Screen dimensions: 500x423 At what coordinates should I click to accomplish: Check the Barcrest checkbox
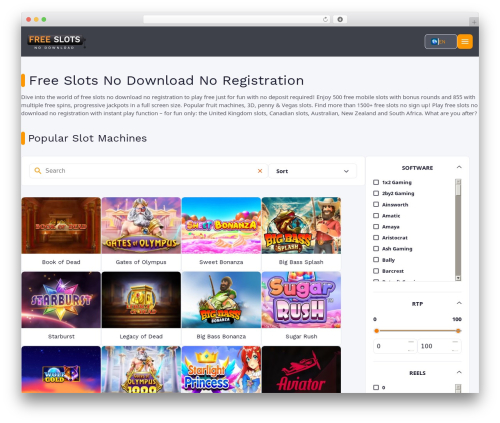376,271
